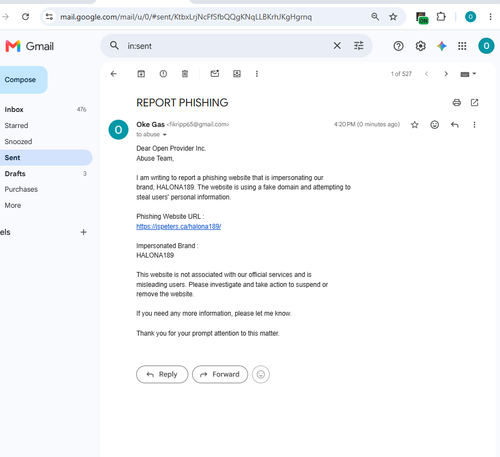Viewport: 500px width, 457px height.
Task: Delete the email with the trash icon
Action: pyautogui.click(x=185, y=74)
